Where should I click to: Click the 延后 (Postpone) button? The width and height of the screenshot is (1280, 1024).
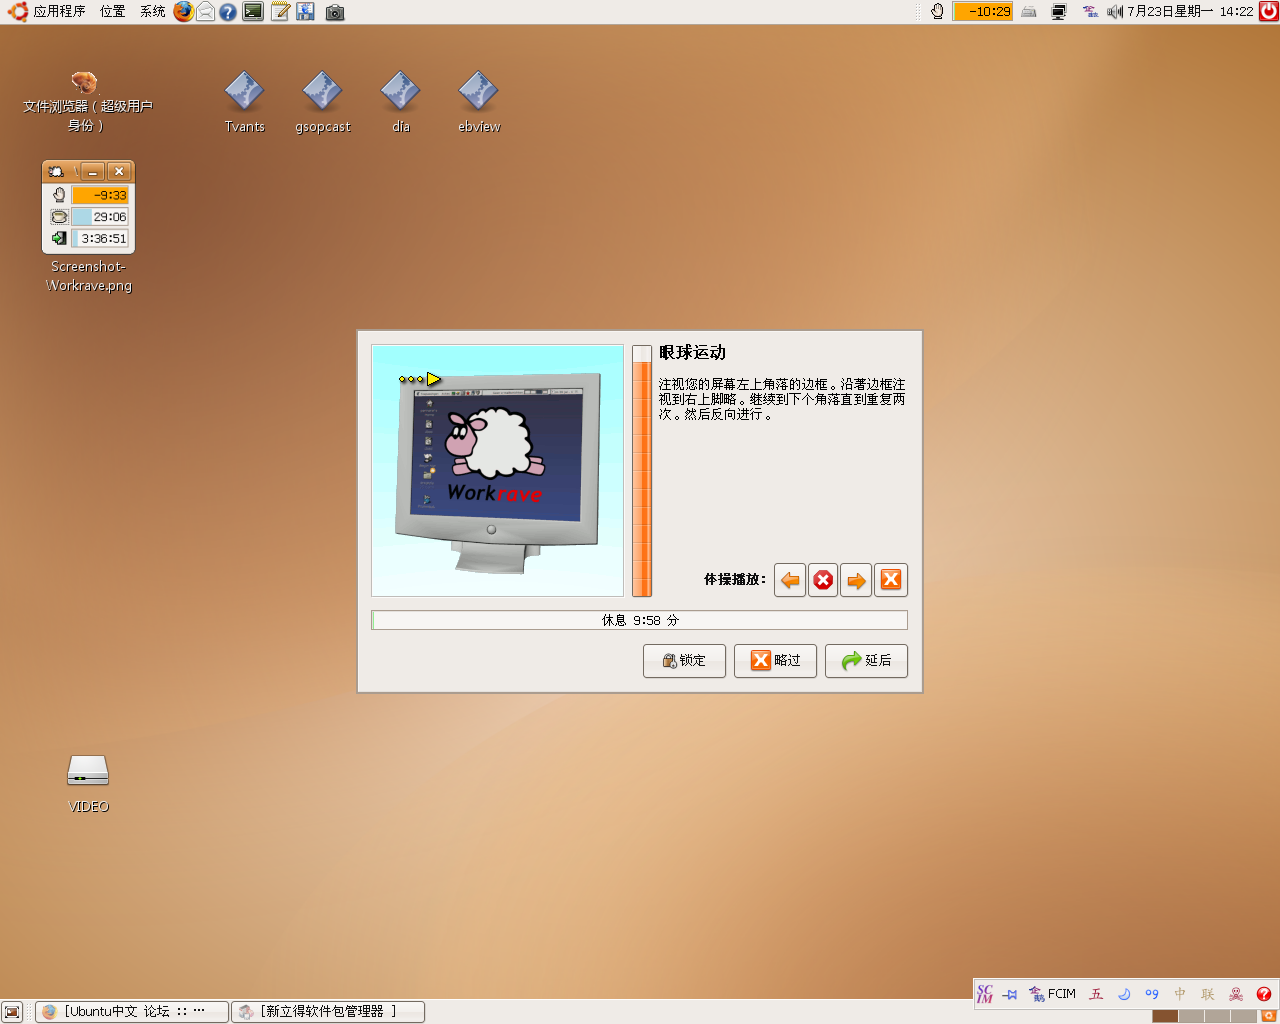click(x=866, y=661)
